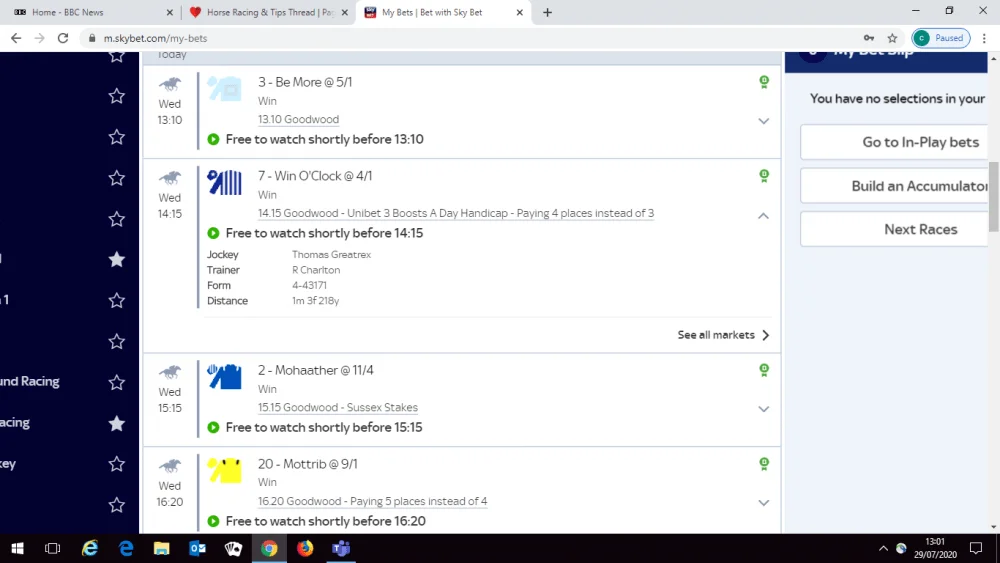This screenshot has height=563, width=1000.
Task: Unfavourite the filled star beside 'acing'
Action: 117,423
